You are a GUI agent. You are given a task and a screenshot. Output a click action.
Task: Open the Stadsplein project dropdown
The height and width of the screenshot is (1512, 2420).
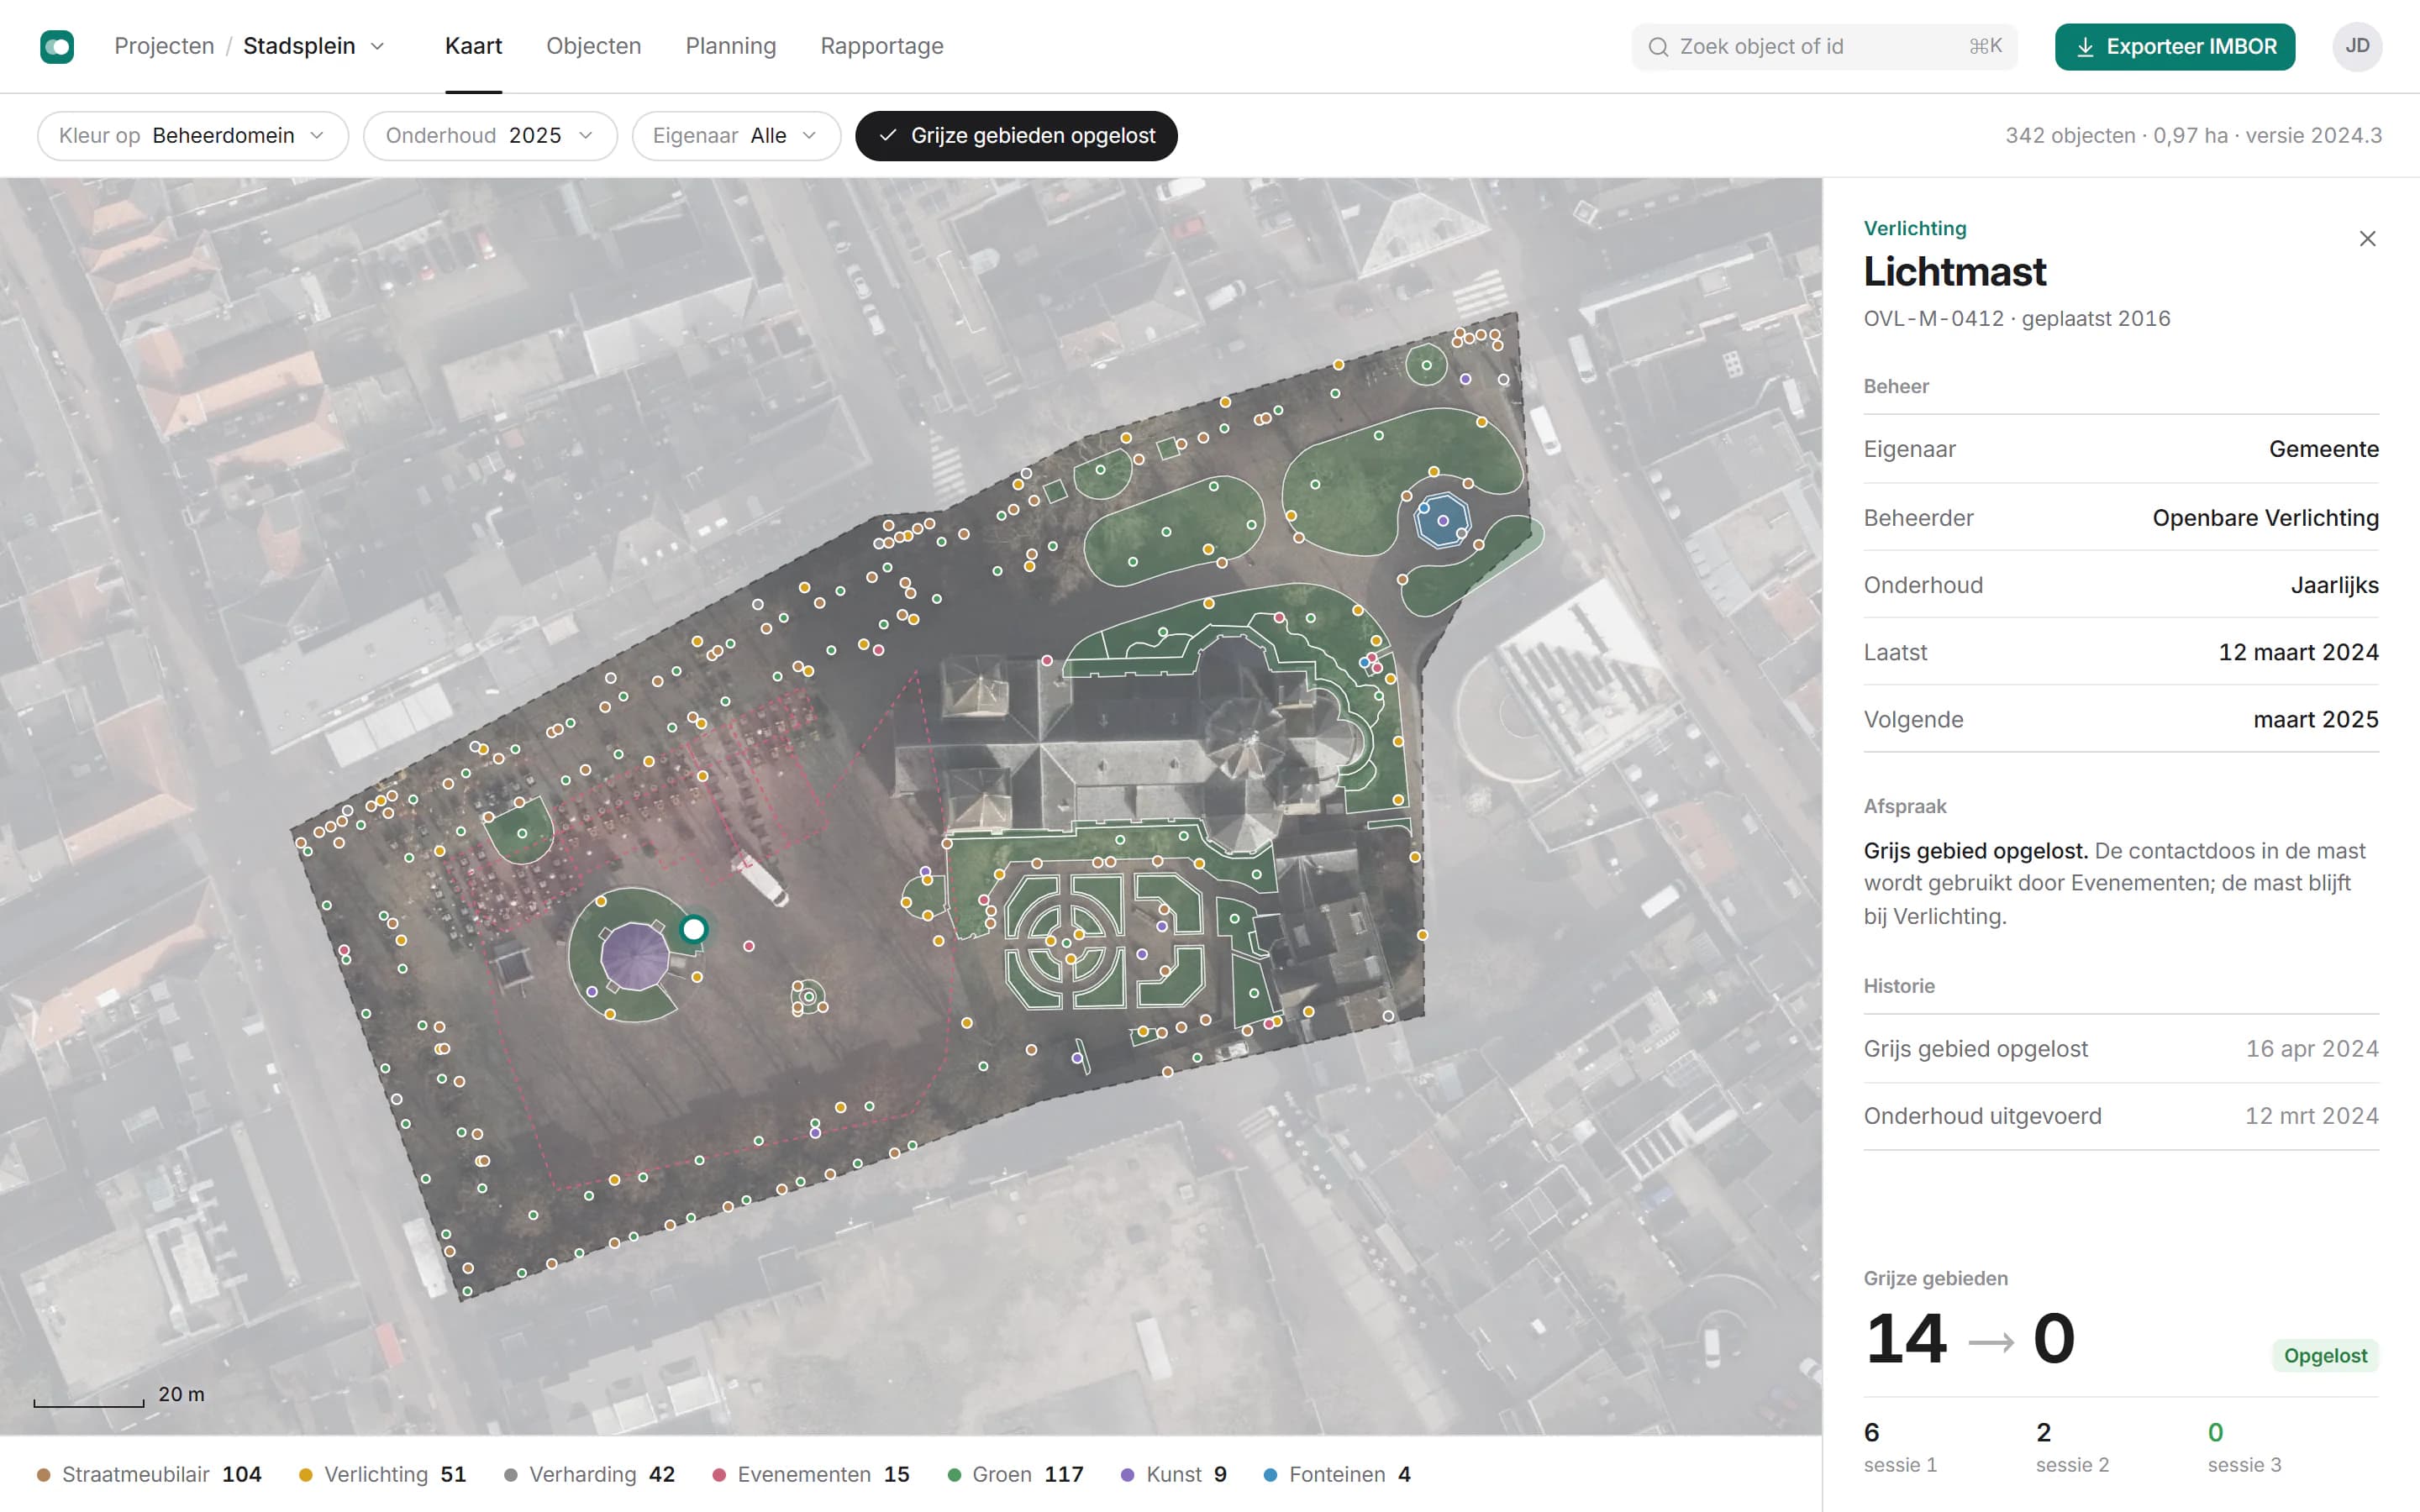pyautogui.click(x=314, y=46)
